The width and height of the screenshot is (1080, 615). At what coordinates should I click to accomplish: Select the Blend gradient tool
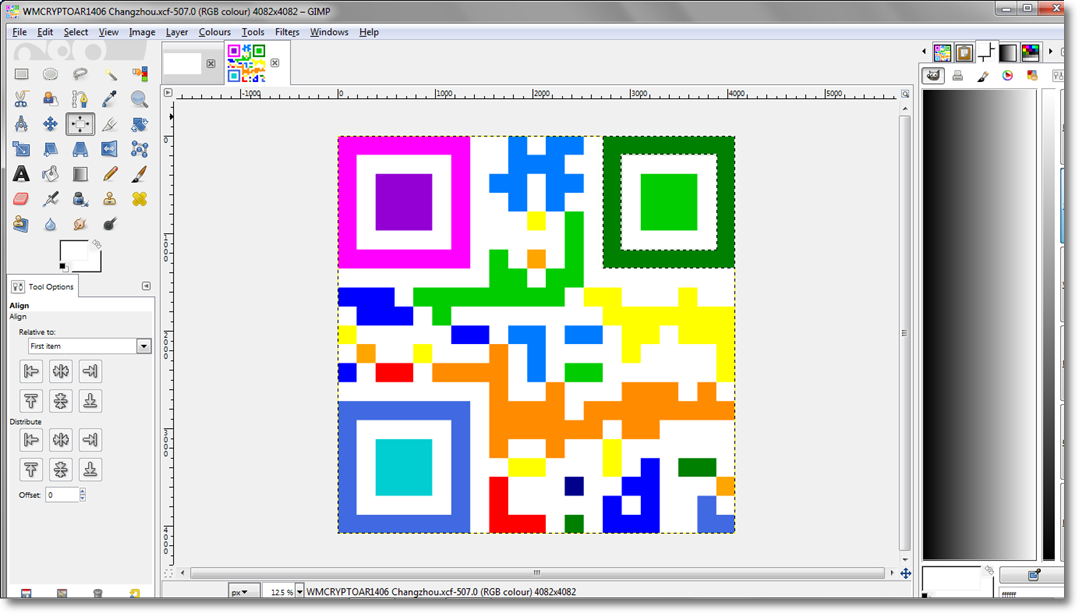80,174
